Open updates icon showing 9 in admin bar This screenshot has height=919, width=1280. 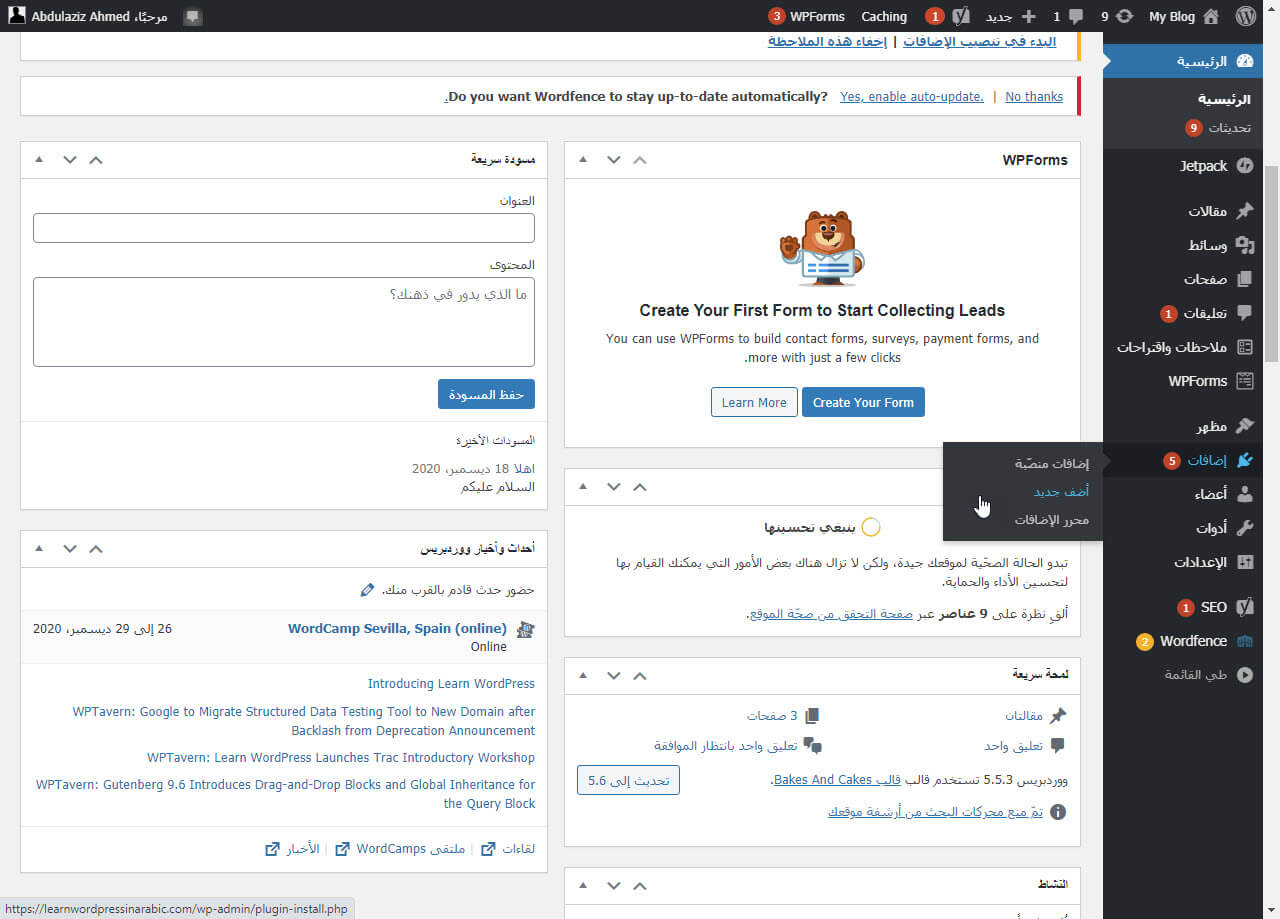pyautogui.click(x=1124, y=16)
